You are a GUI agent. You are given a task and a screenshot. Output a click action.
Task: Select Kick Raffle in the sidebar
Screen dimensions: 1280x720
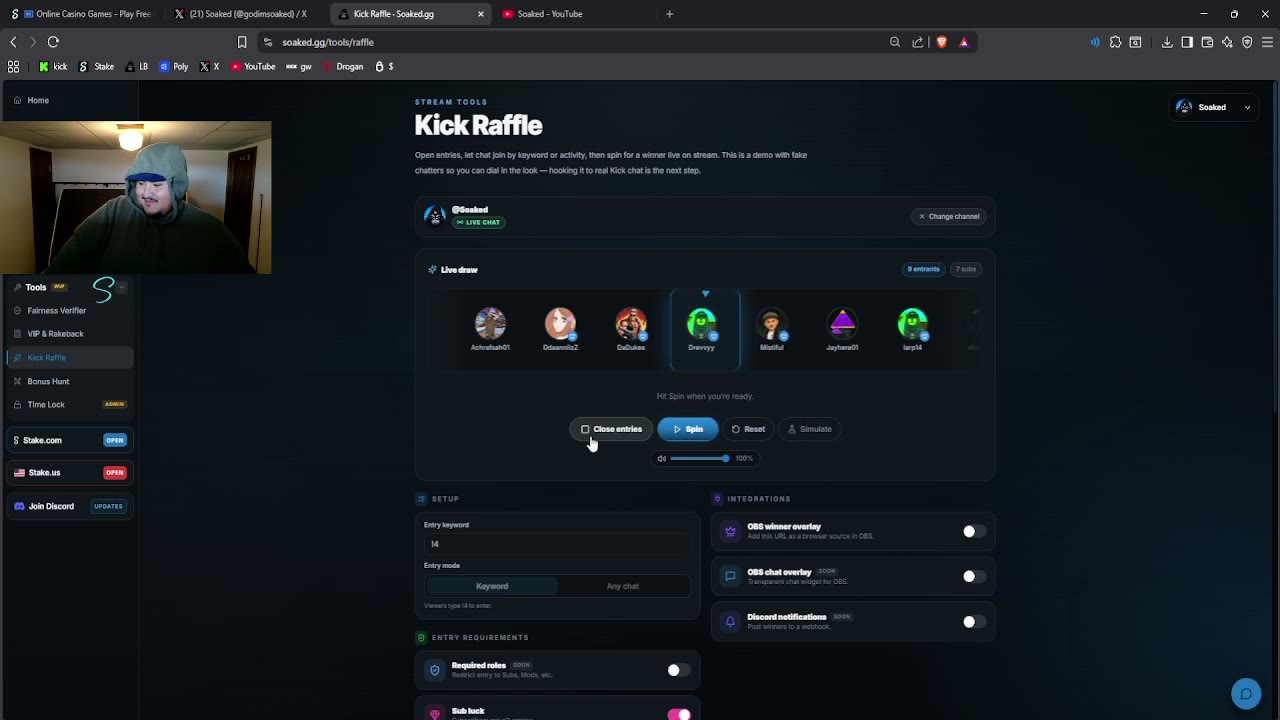pos(70,357)
